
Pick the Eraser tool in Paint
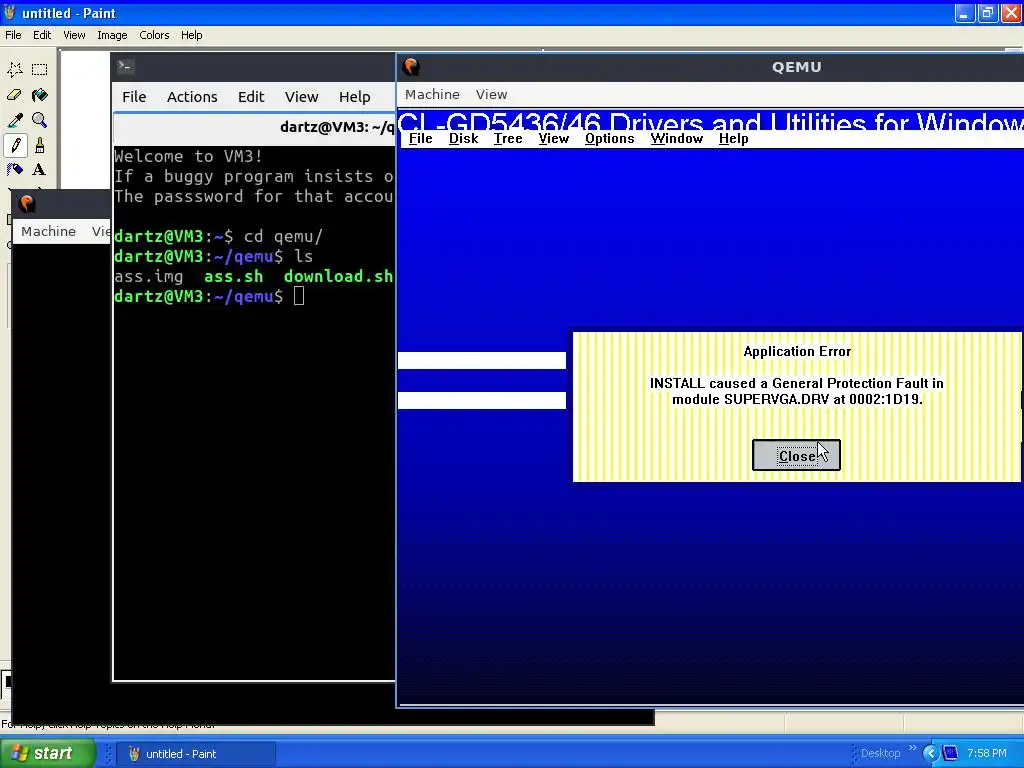click(x=15, y=95)
